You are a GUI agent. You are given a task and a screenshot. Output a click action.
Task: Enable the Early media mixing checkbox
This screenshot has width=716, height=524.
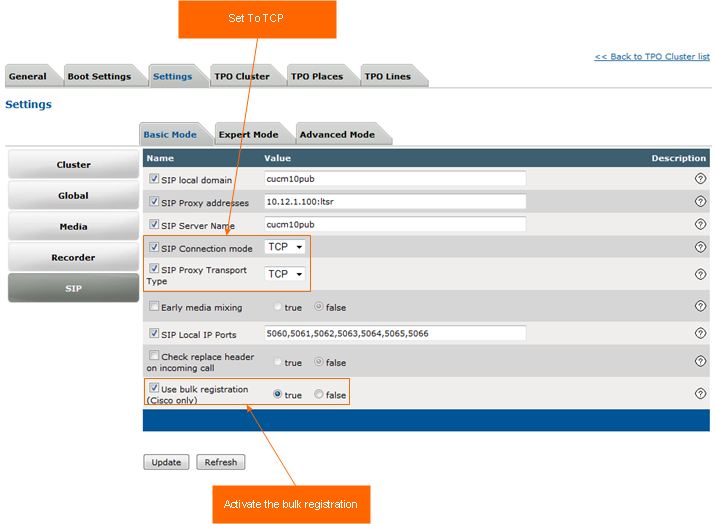click(154, 306)
